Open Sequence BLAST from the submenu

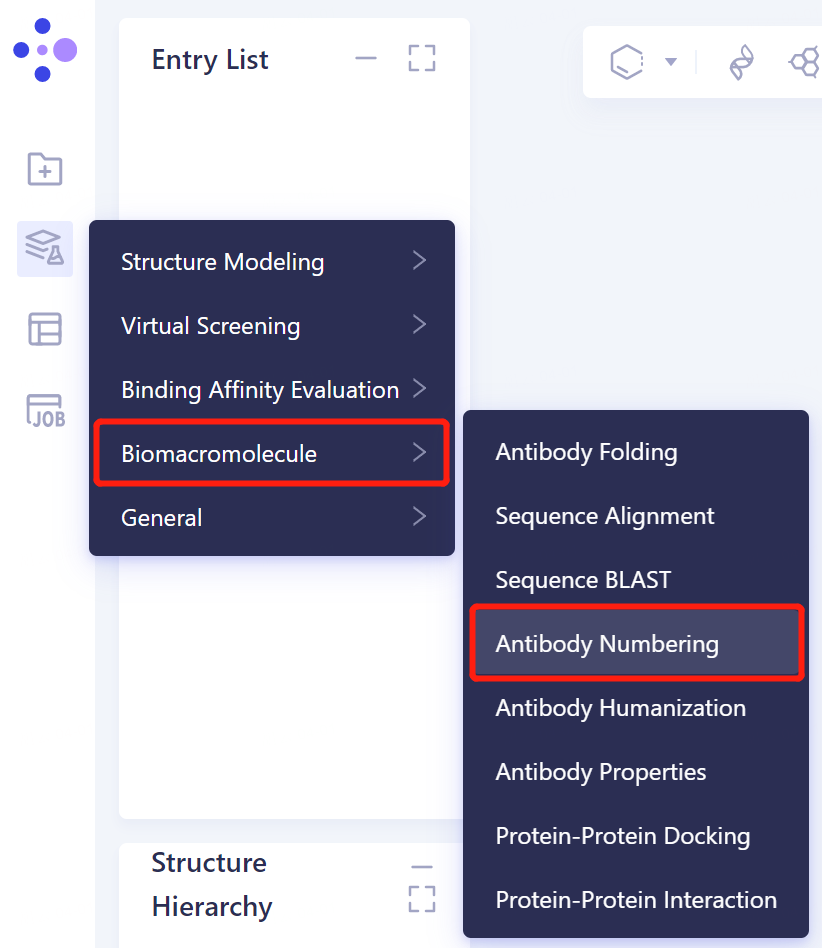(581, 580)
